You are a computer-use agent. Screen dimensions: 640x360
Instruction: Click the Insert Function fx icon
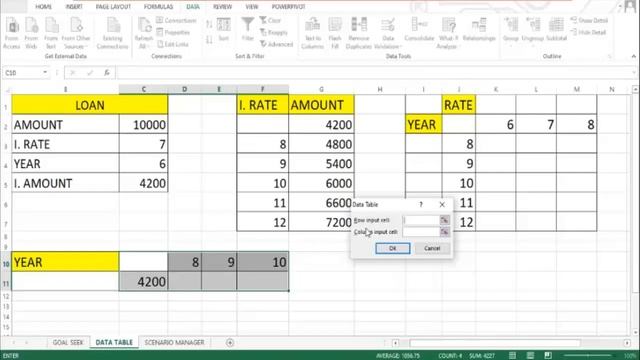[107, 73]
